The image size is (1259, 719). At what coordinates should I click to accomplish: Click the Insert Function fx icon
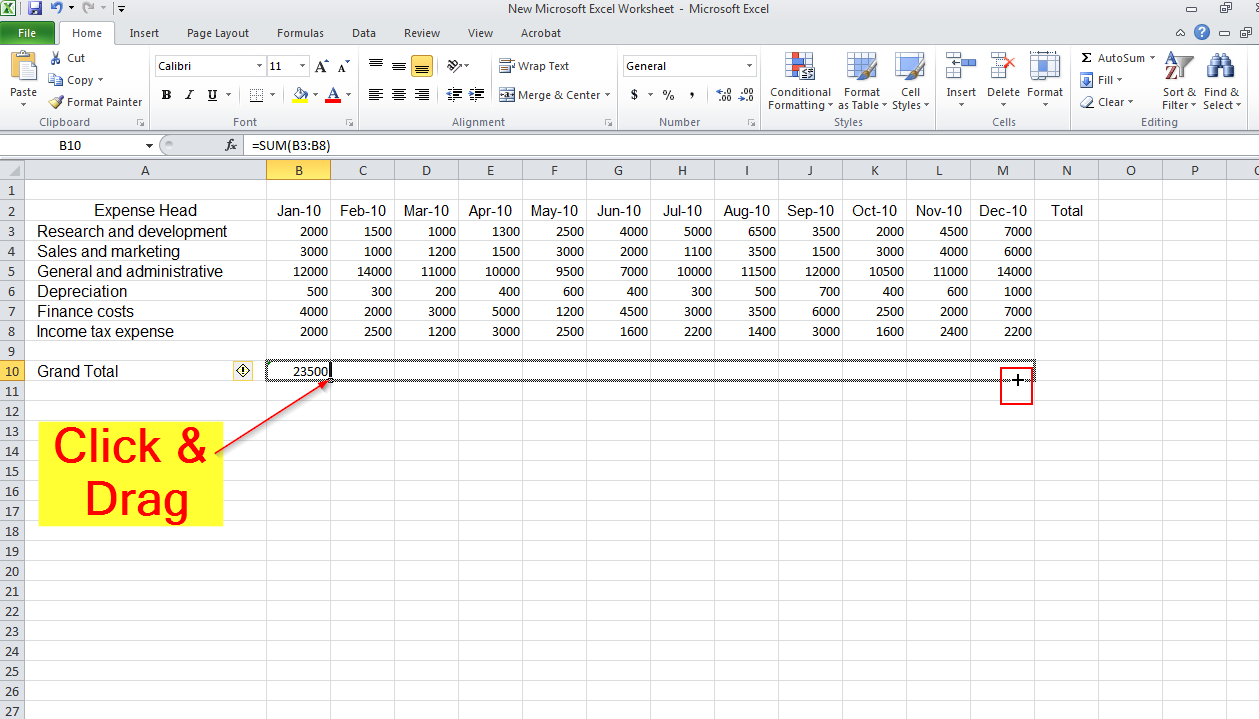coord(231,145)
